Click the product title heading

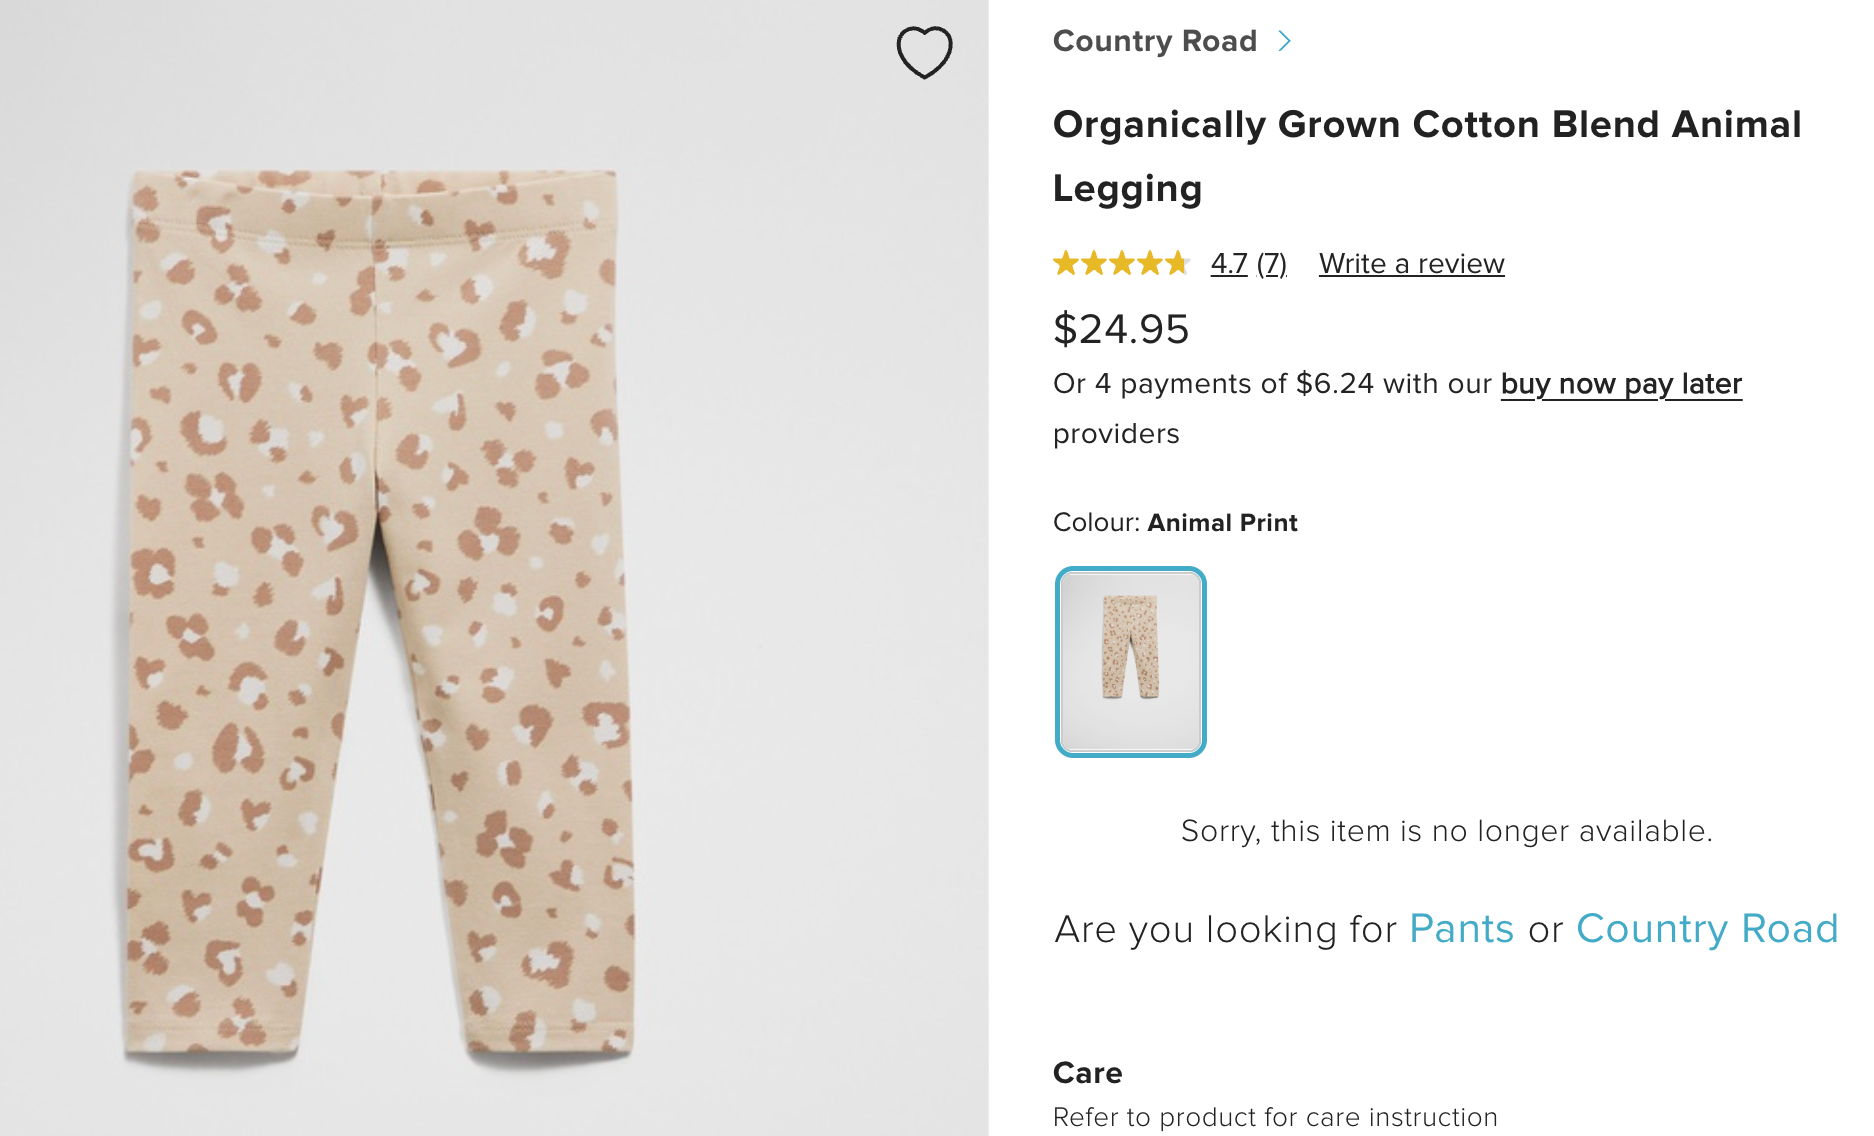coord(1427,156)
